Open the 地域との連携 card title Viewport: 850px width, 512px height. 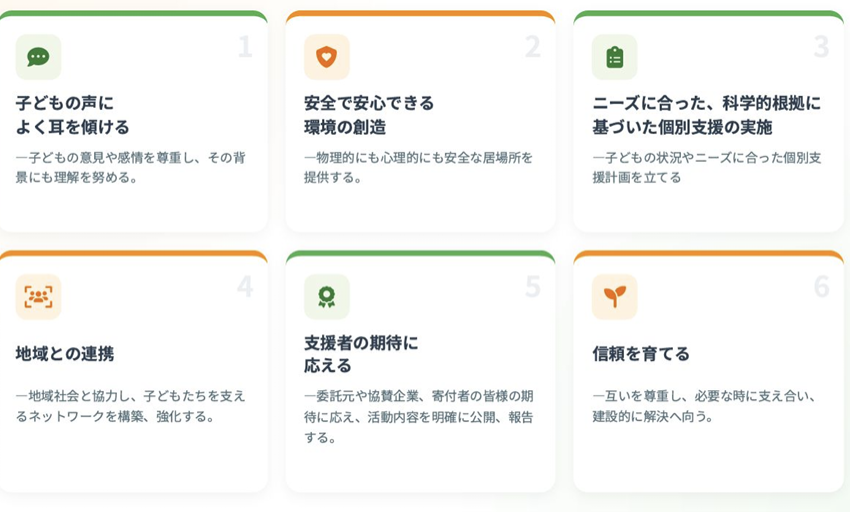tap(65, 354)
